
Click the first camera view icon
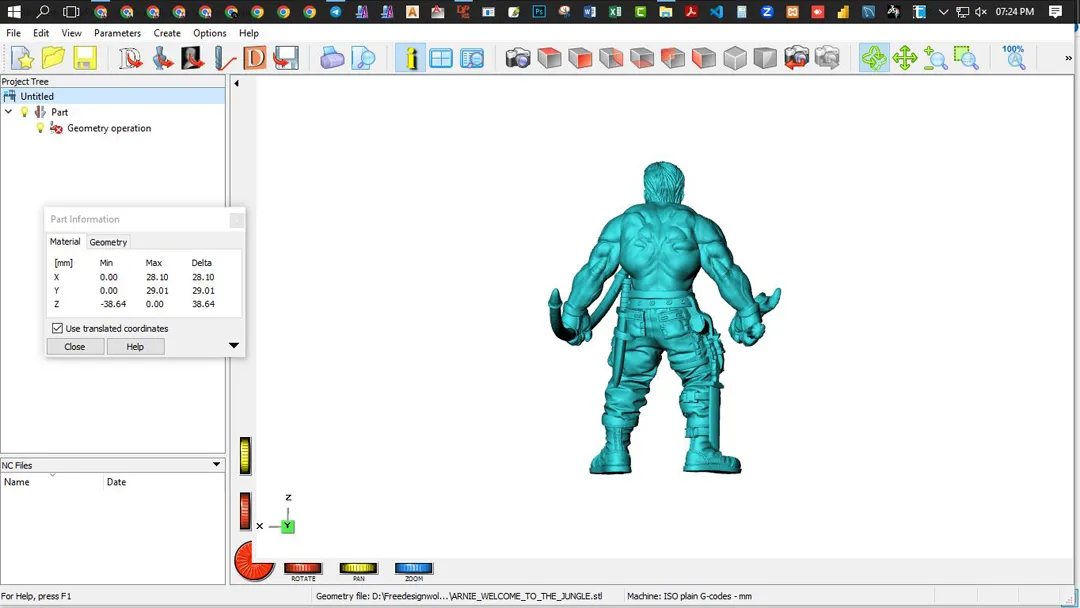click(518, 59)
